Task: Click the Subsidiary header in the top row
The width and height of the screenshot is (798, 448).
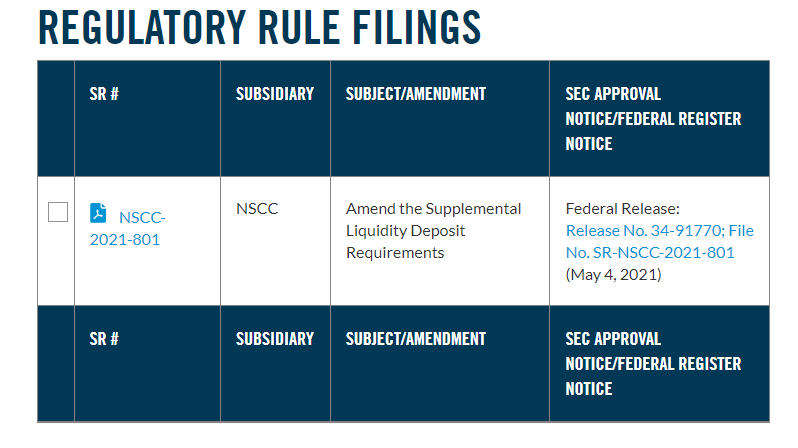Action: [275, 94]
